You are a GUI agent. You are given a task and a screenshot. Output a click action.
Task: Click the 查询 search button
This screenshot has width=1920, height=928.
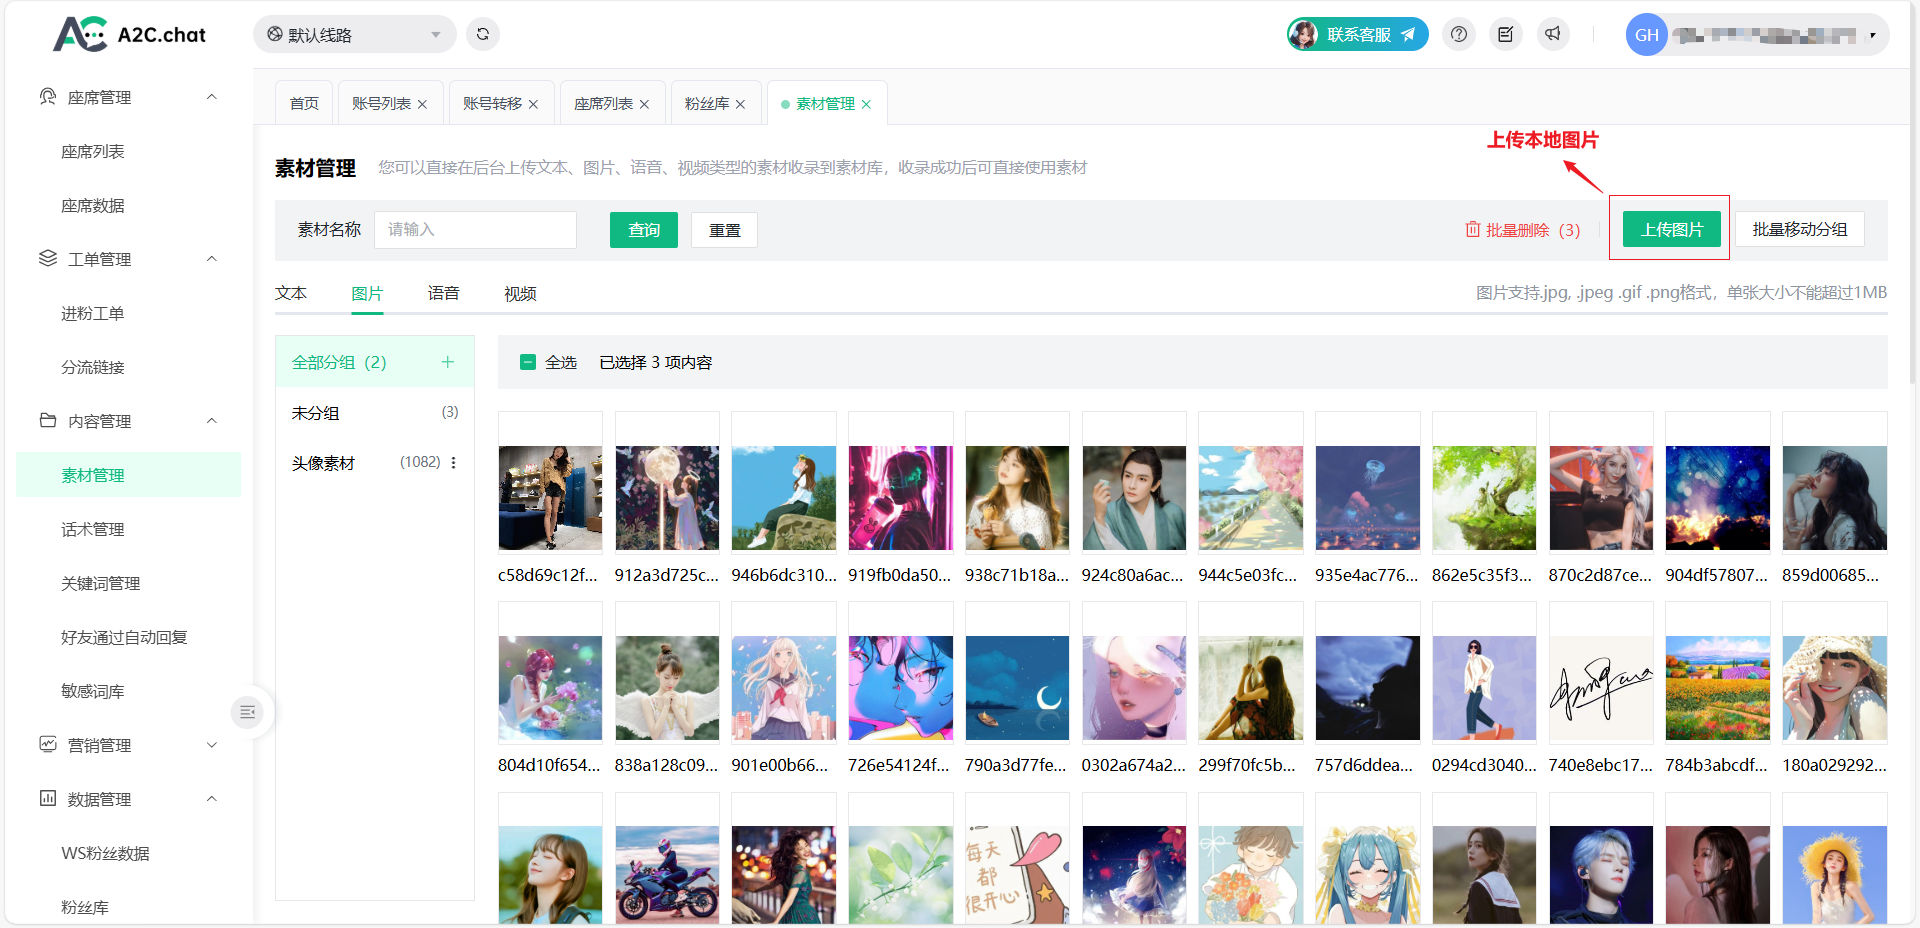[643, 230]
